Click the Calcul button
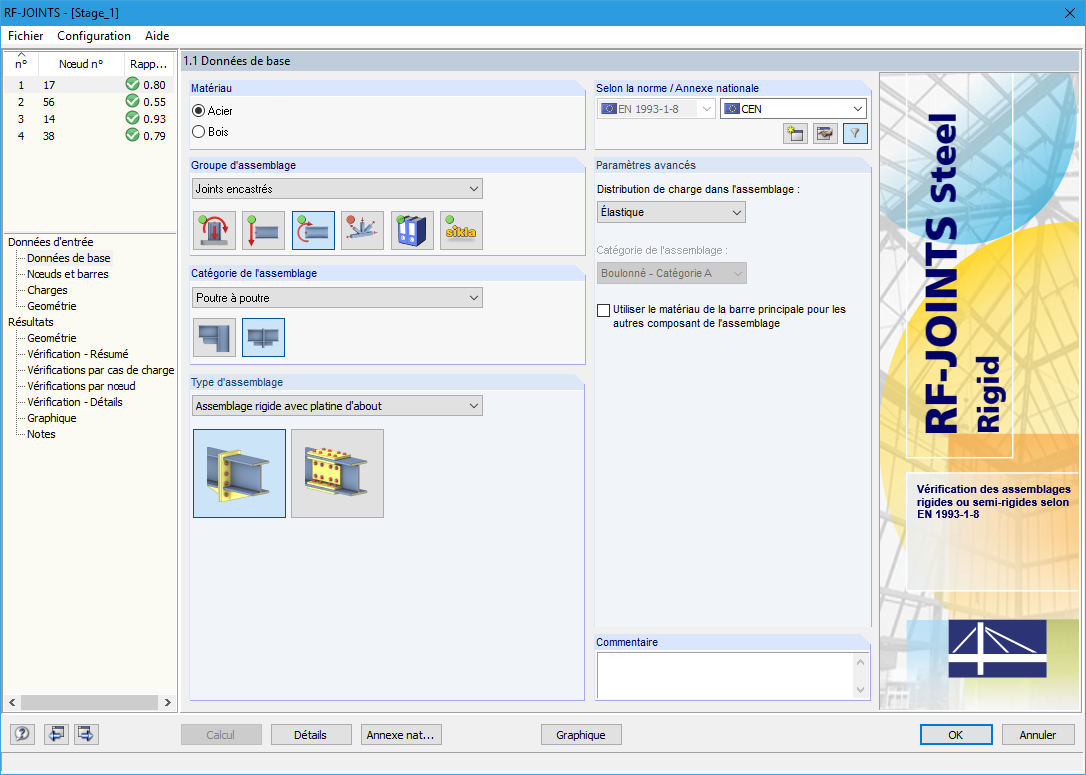The width and height of the screenshot is (1086, 775). click(221, 735)
